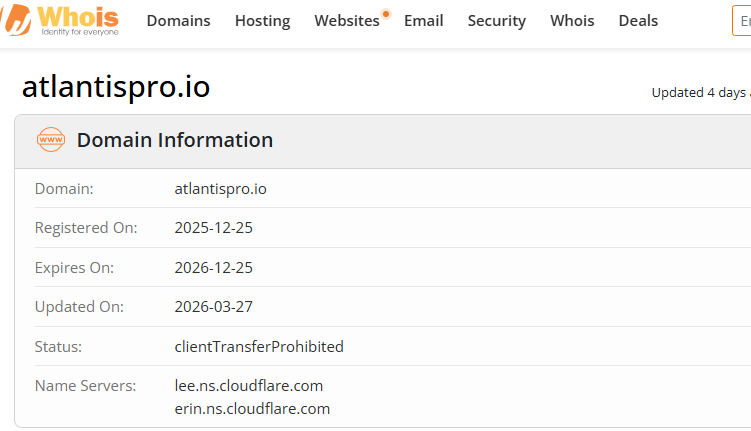Click the Expires On date 2026-12-25
This screenshot has width=751, height=431.
[214, 268]
